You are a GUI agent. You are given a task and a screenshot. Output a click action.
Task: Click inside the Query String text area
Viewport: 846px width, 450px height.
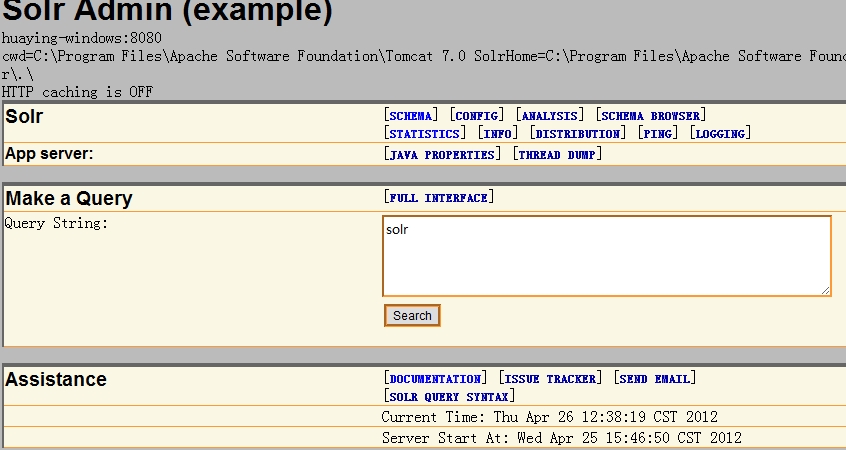coord(606,256)
